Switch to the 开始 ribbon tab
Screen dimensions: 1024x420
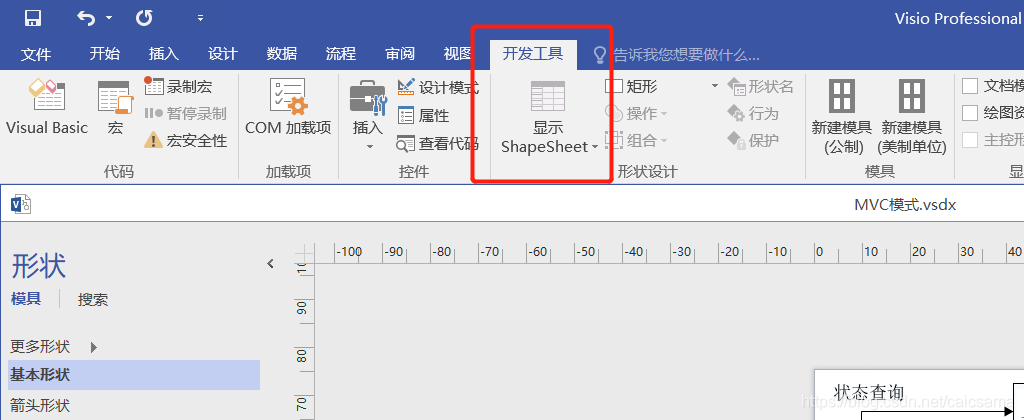(104, 54)
